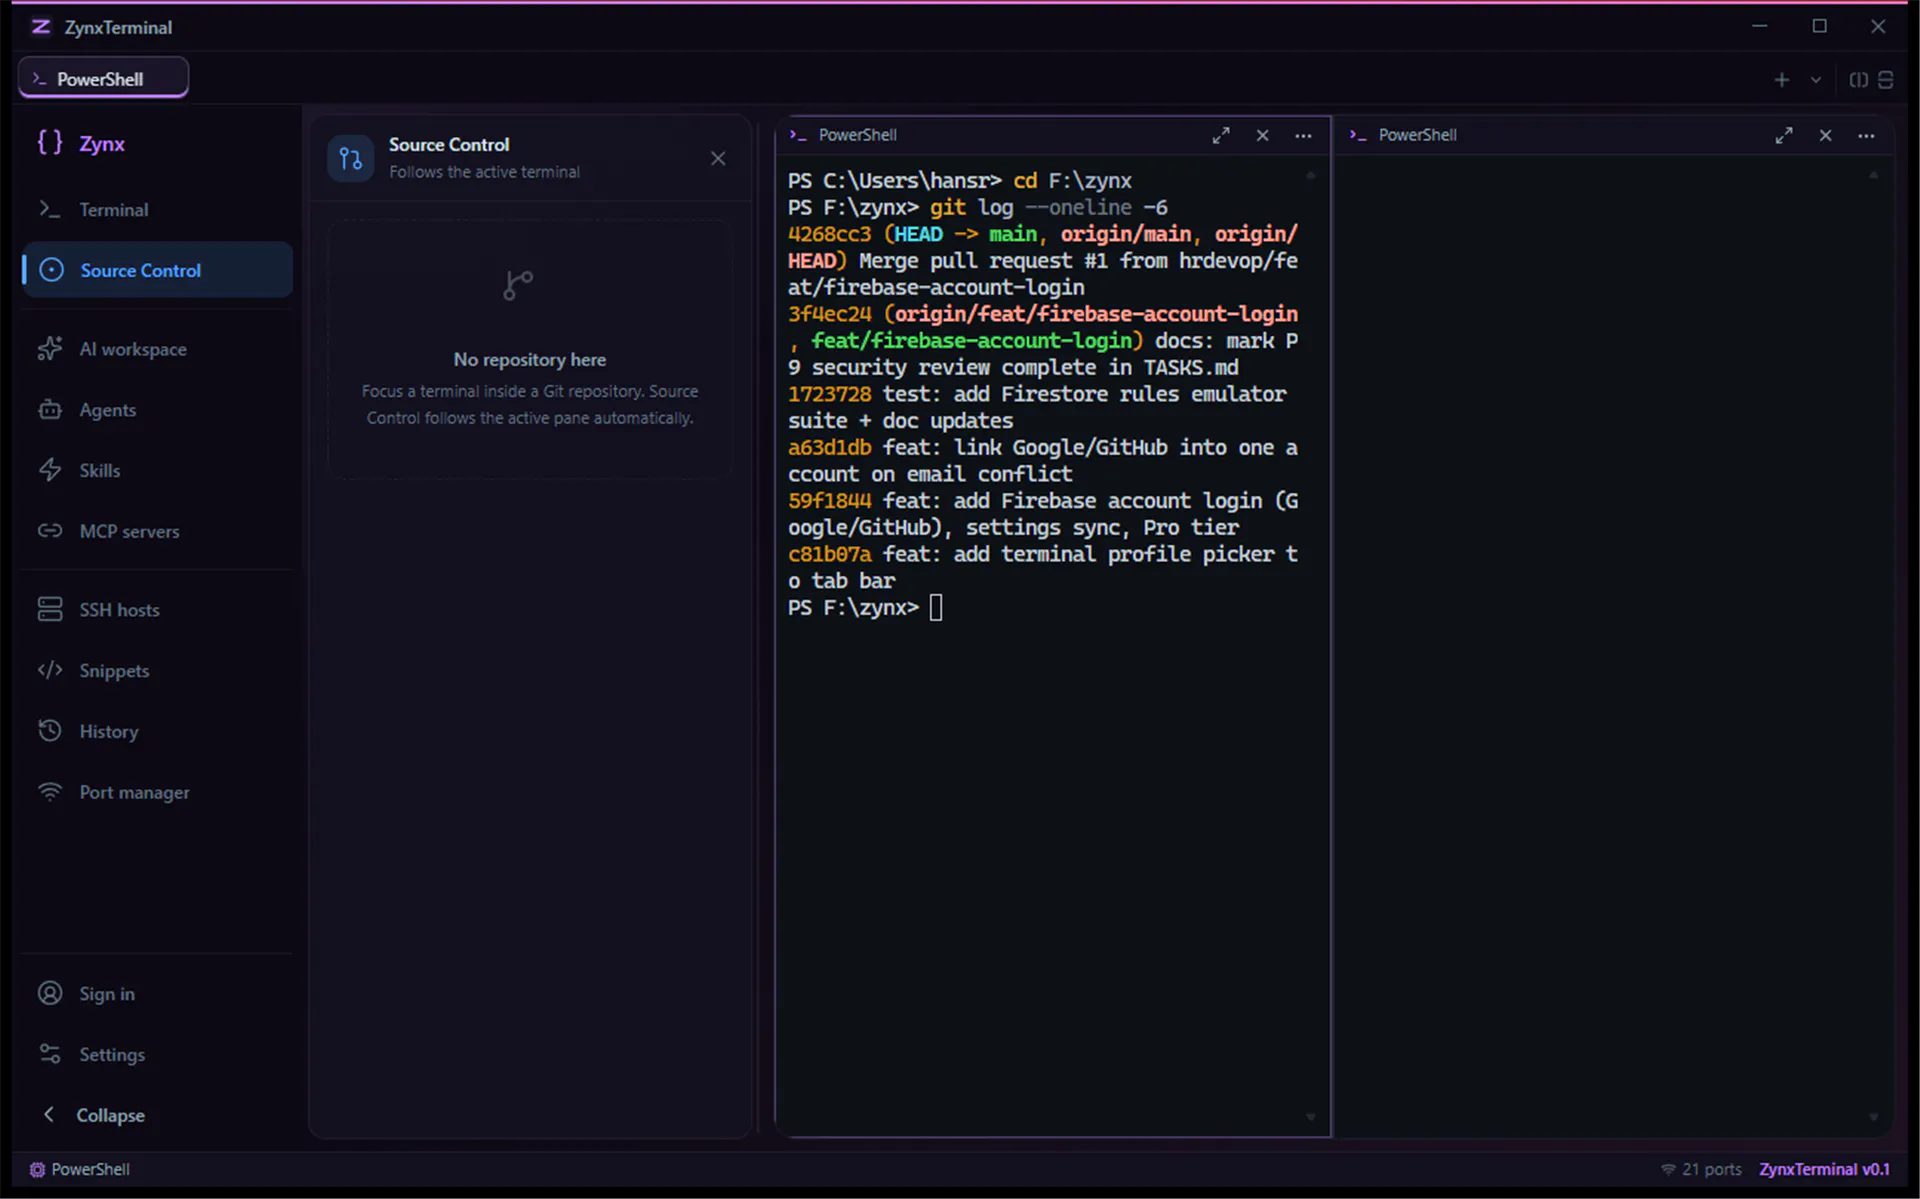Click the PowerShell status bar gear icon
This screenshot has height=1199, width=1920.
click(37, 1169)
